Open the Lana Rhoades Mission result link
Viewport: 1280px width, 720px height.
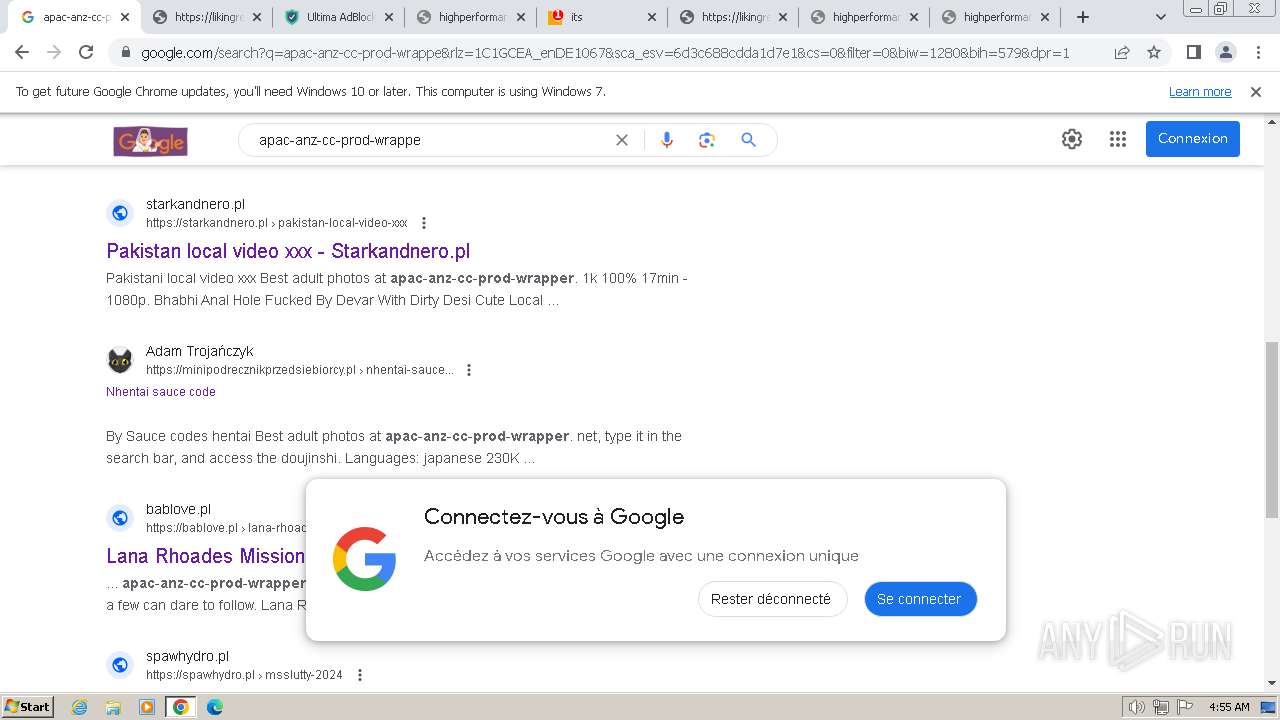[205, 556]
